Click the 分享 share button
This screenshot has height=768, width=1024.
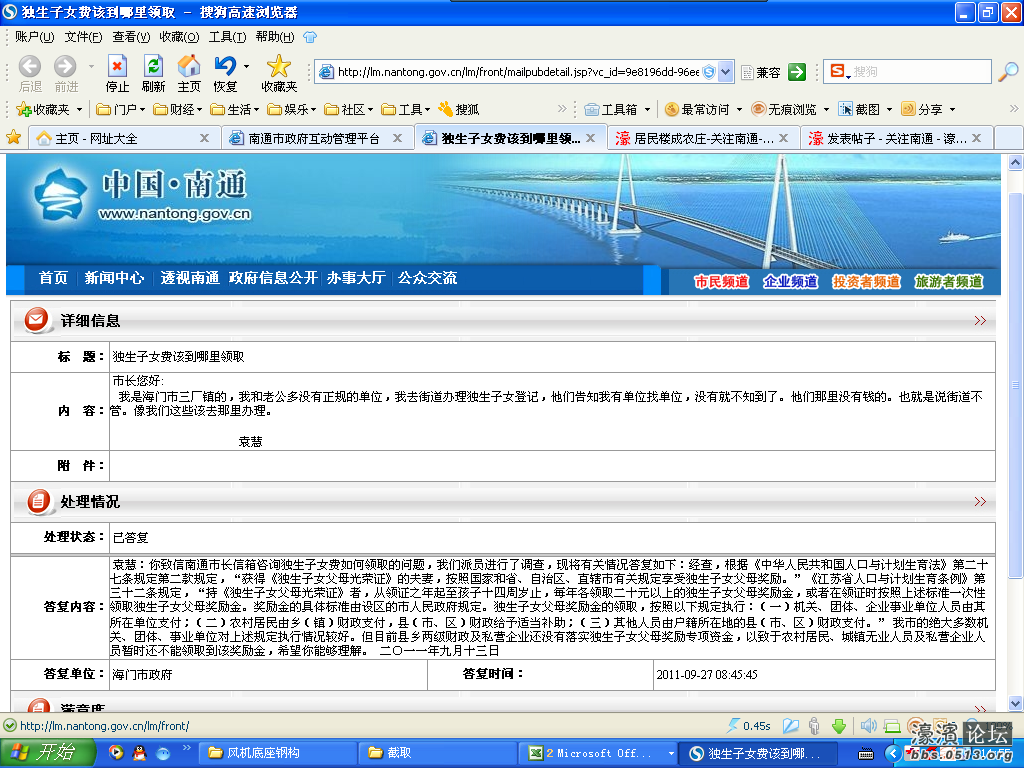pyautogui.click(x=928, y=109)
